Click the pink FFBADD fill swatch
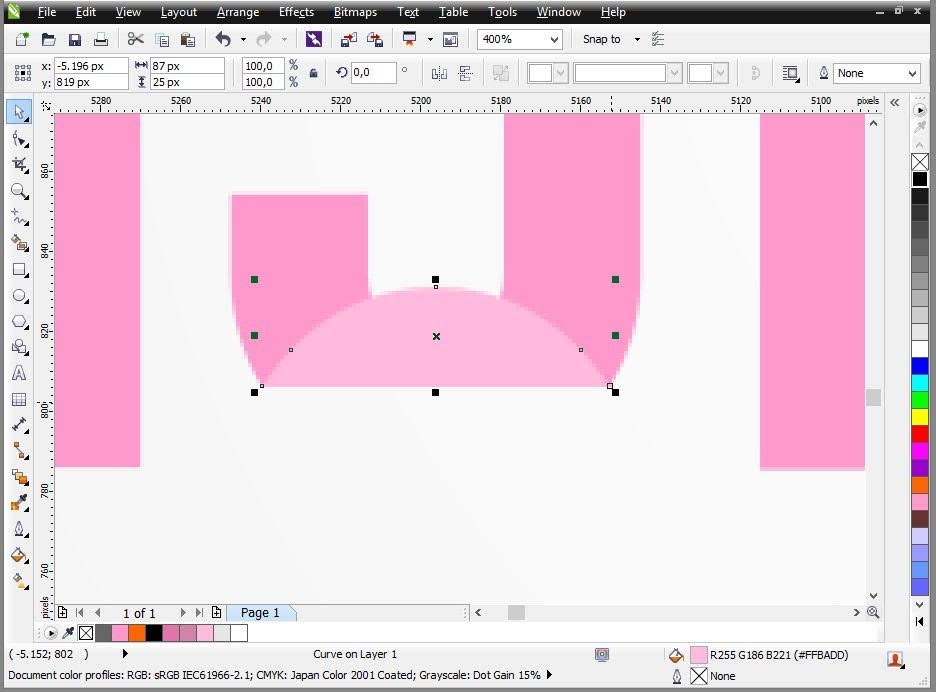Image resolution: width=936 pixels, height=692 pixels. [699, 655]
